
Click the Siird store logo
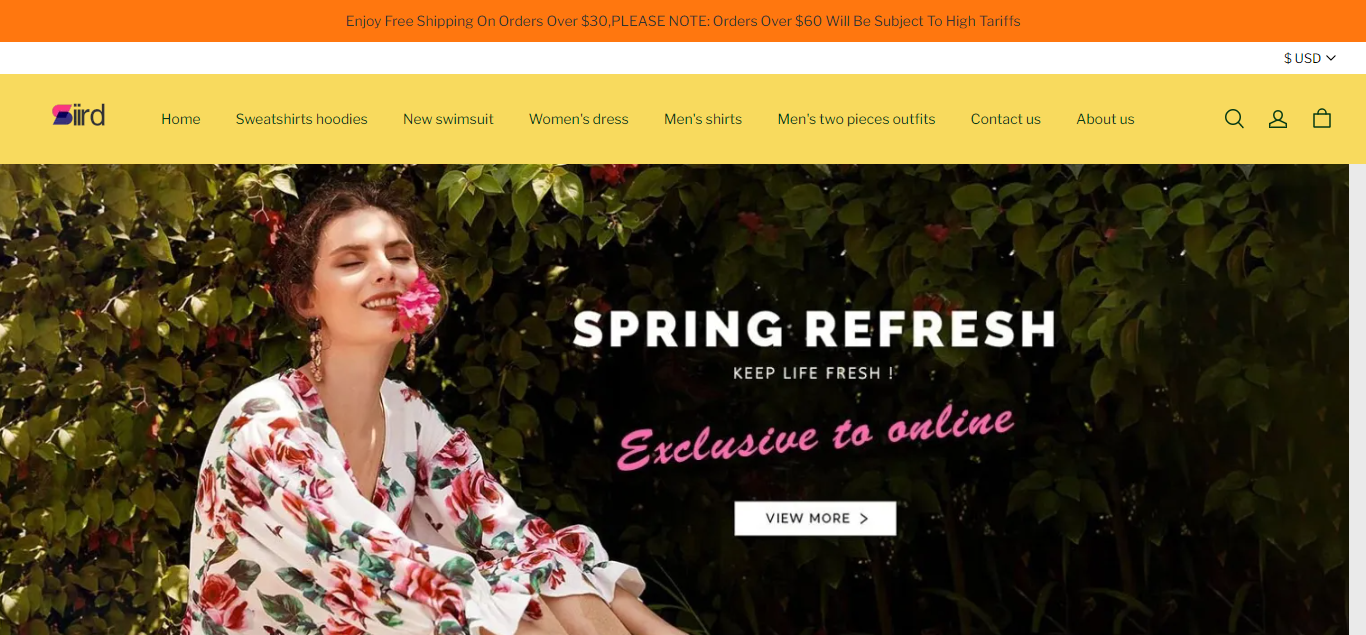click(x=79, y=115)
